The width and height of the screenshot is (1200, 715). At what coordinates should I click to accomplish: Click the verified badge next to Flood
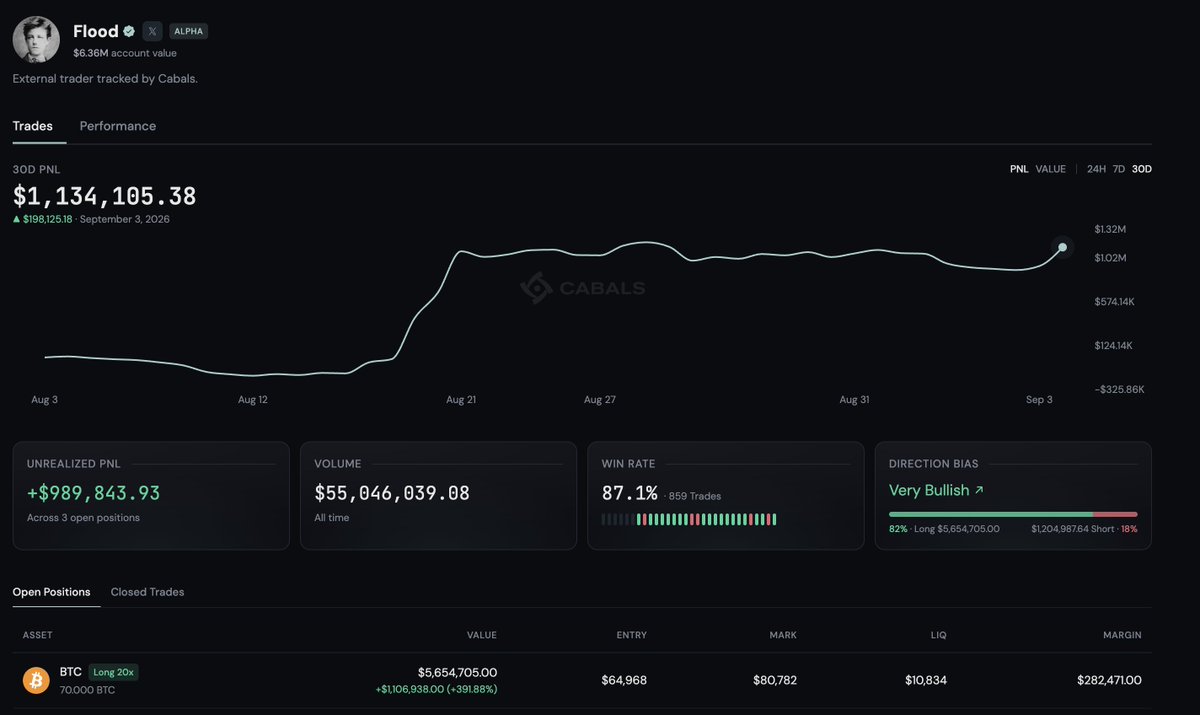(x=129, y=31)
